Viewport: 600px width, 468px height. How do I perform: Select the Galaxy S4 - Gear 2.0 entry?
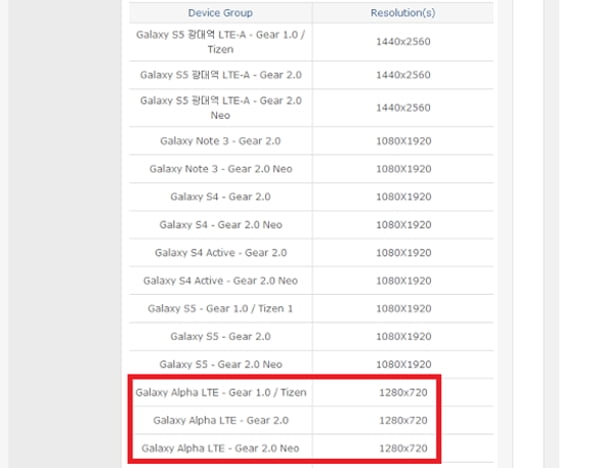pyautogui.click(x=220, y=197)
